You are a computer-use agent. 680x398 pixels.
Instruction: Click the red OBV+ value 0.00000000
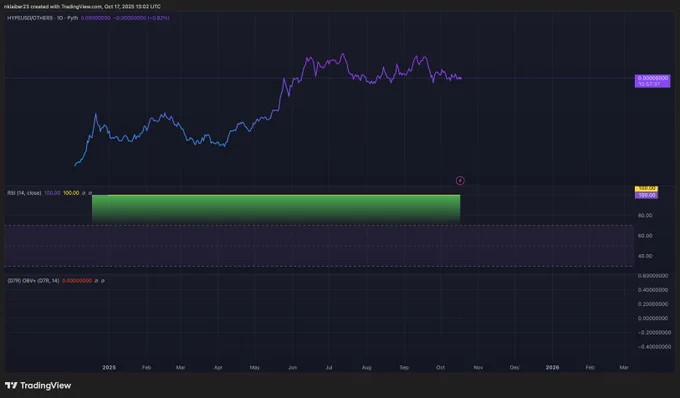[x=77, y=281]
